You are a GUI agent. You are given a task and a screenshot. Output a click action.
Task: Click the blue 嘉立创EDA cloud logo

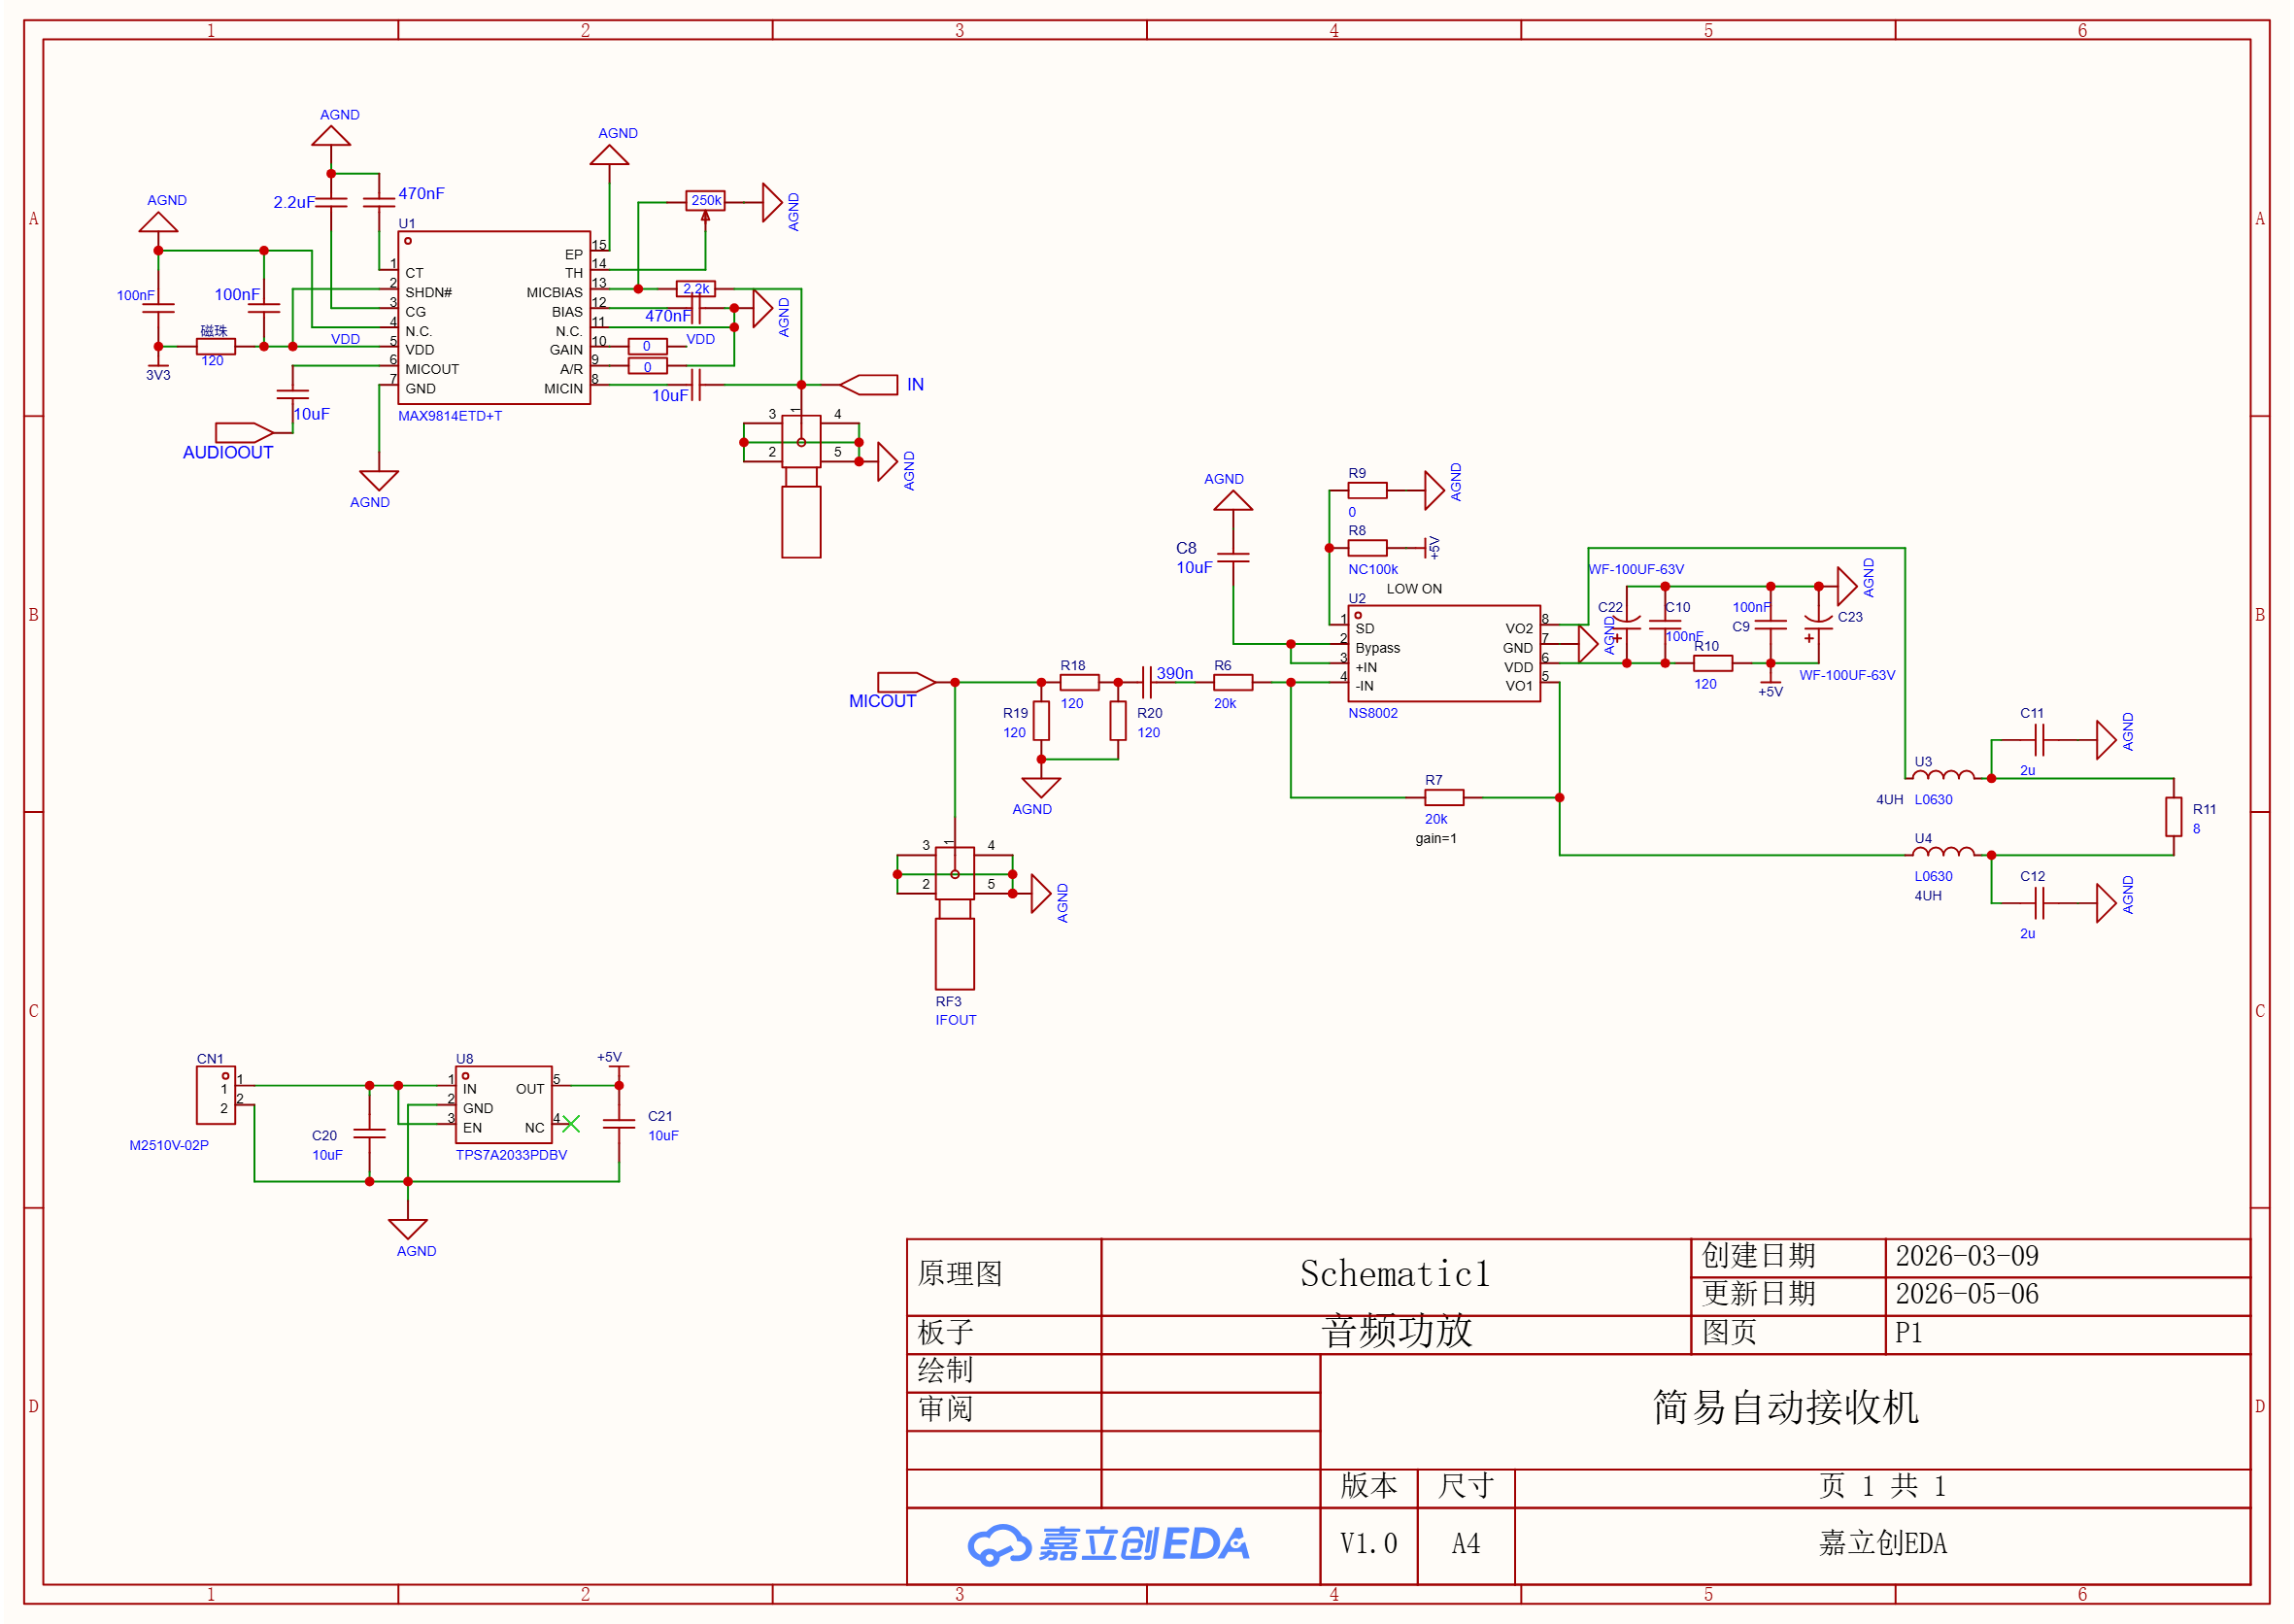point(1108,1544)
